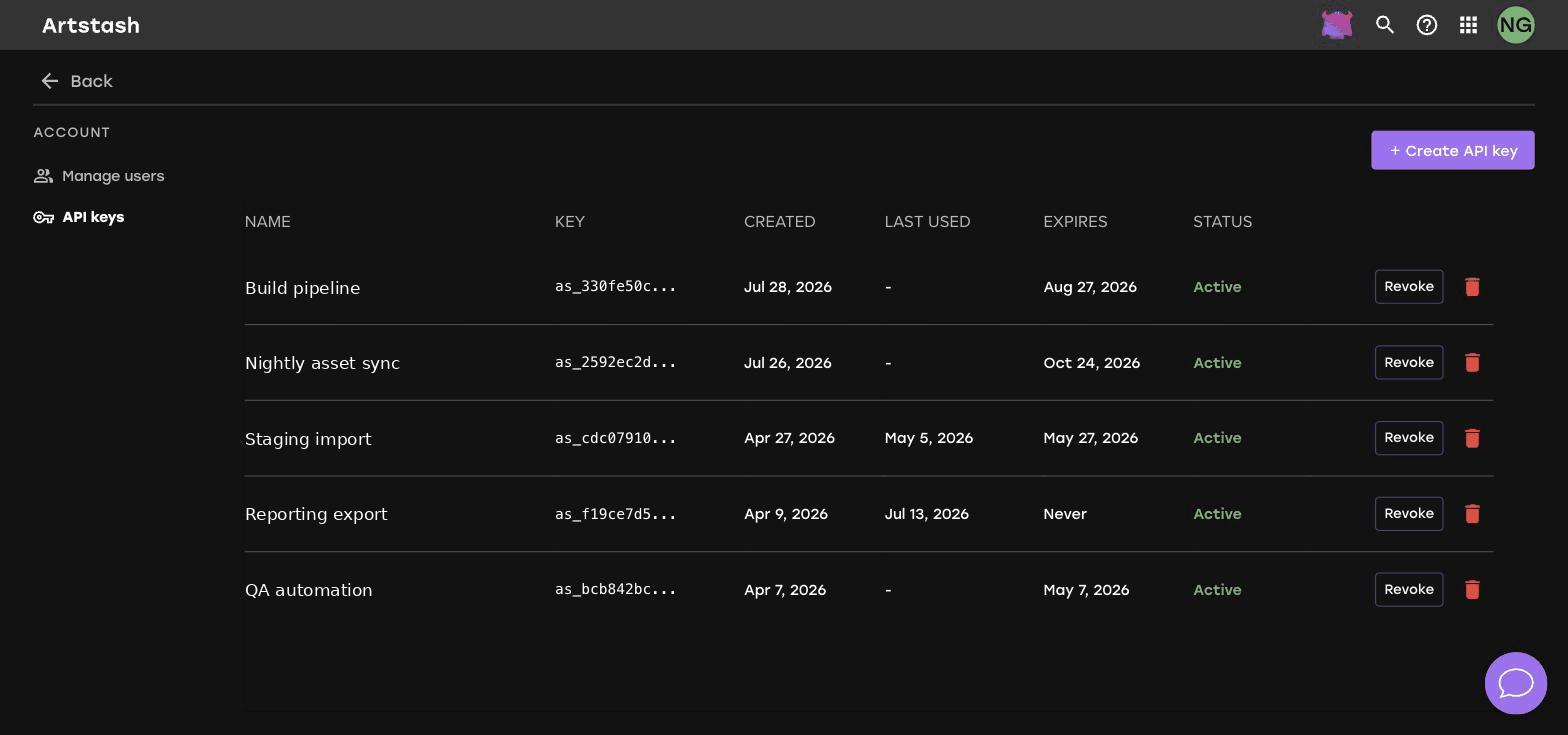Click Create API key button
Image resolution: width=1568 pixels, height=735 pixels.
coord(1453,150)
